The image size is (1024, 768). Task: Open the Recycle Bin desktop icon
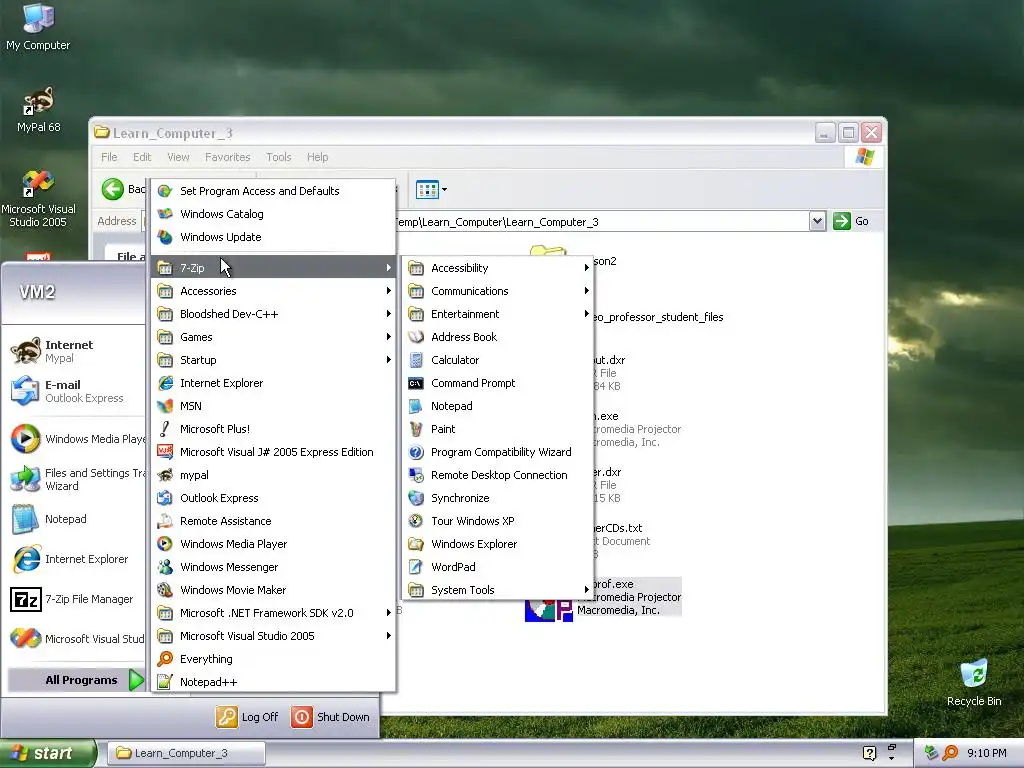pyautogui.click(x=973, y=683)
